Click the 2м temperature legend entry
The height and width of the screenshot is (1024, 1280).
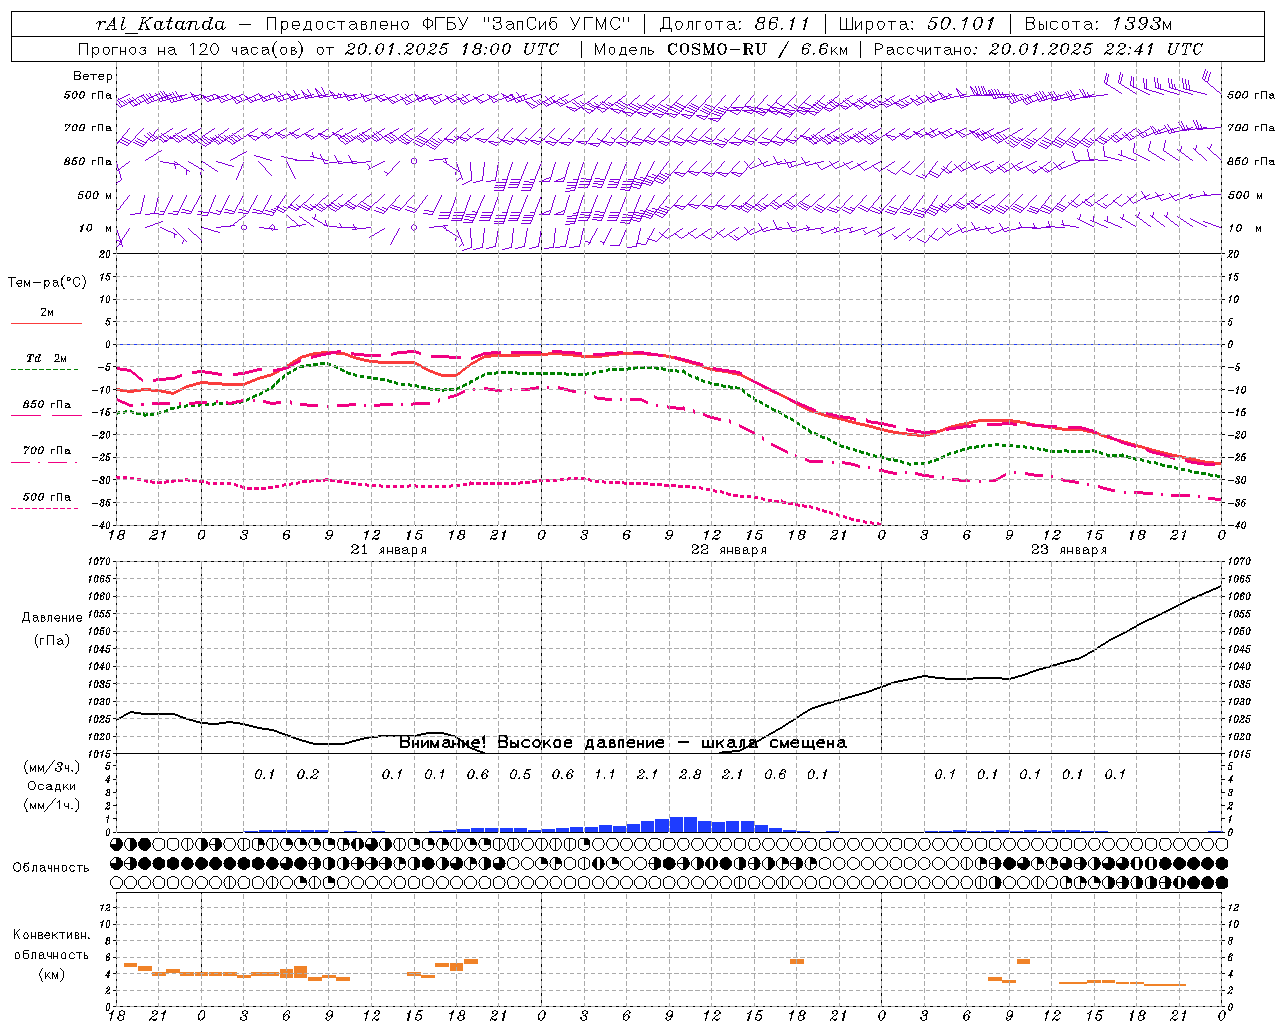pyautogui.click(x=47, y=313)
